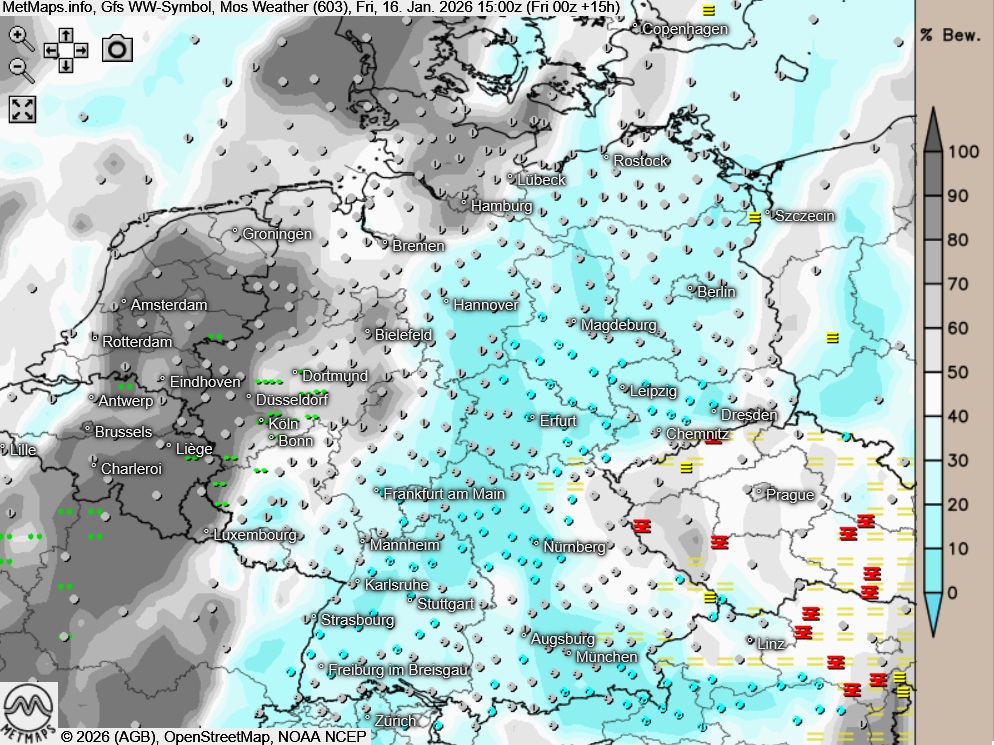
Task: Pan the map right with arrow button
Action: (80, 50)
